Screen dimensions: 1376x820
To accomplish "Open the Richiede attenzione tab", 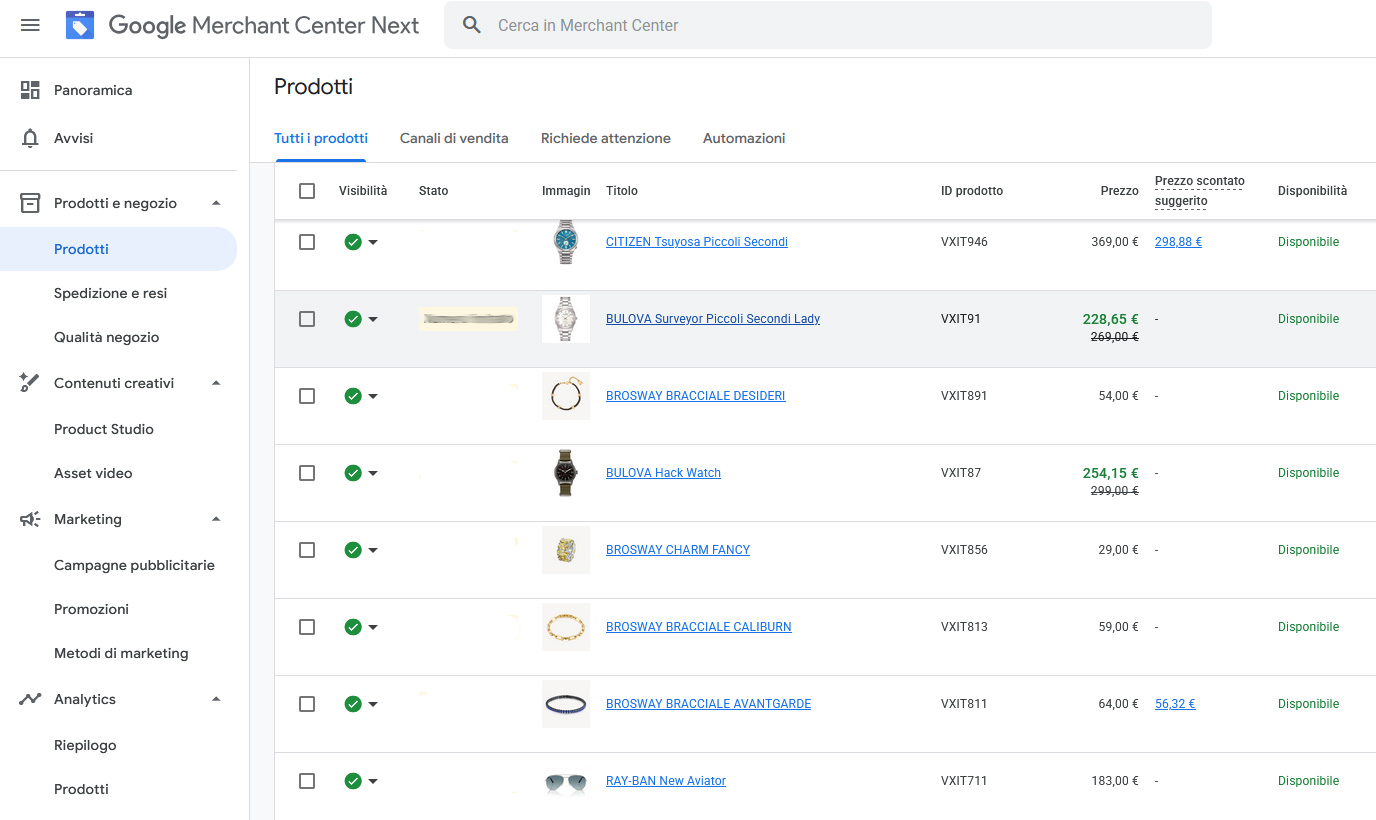I will coord(606,138).
